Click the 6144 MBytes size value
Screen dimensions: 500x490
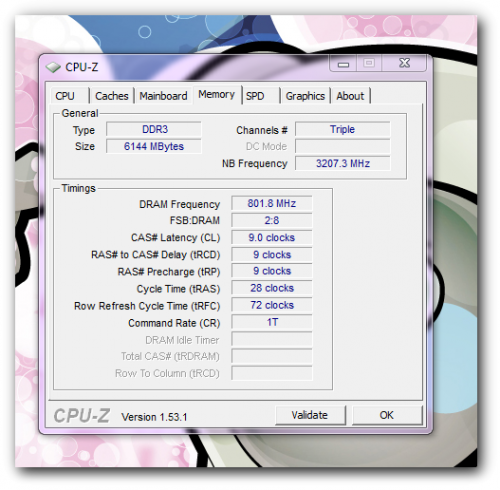[154, 146]
